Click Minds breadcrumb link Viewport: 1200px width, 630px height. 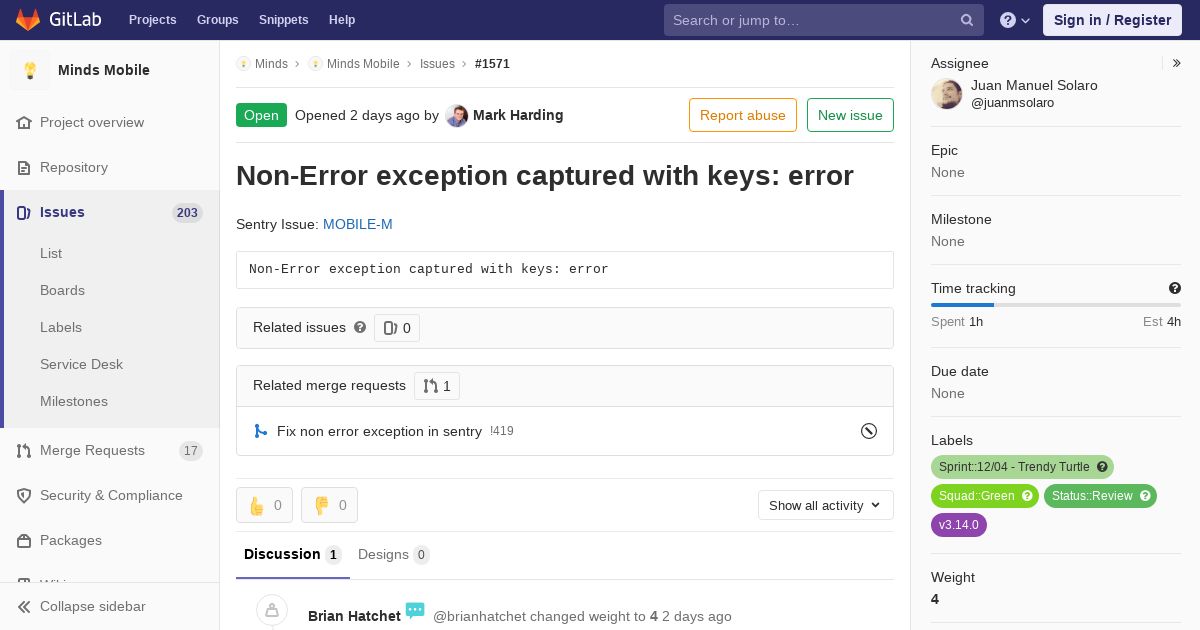(271, 64)
